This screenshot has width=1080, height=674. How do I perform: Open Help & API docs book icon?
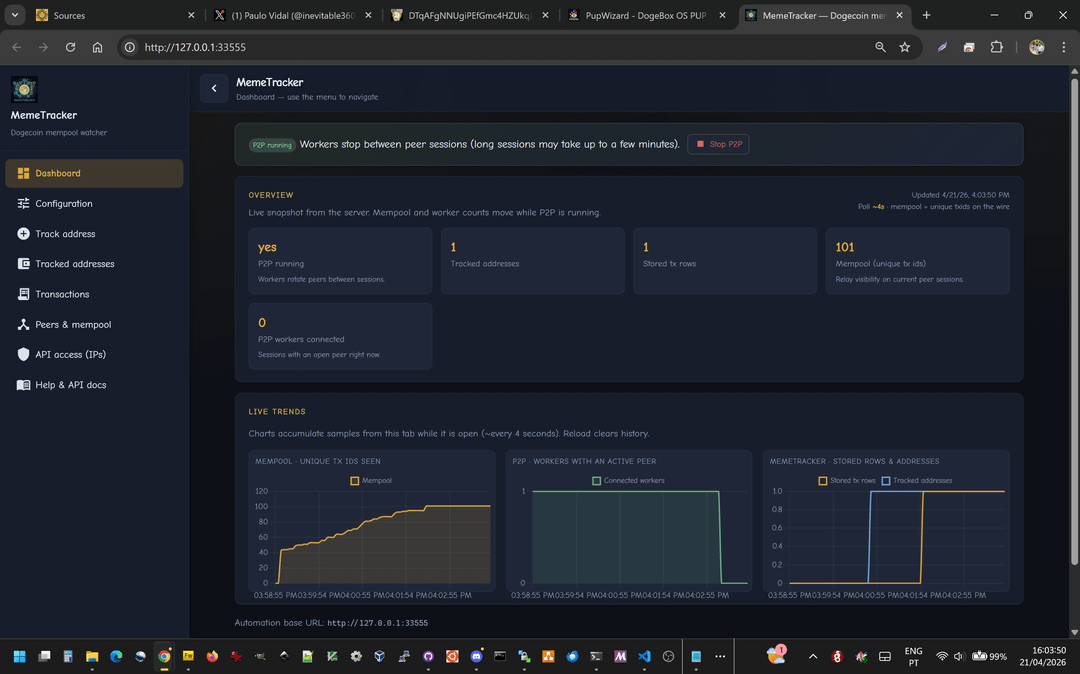[24, 385]
